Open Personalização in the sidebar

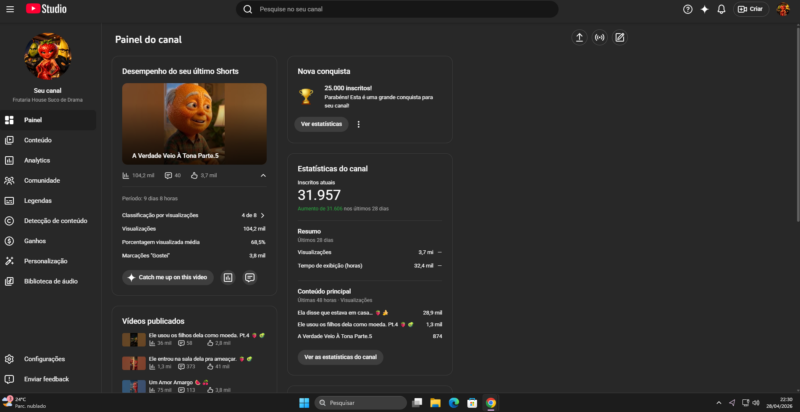click(x=48, y=261)
